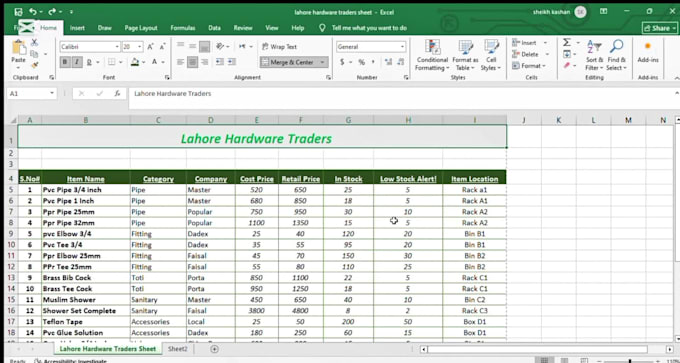
Task: Undo the last action
Action: pos(33,12)
